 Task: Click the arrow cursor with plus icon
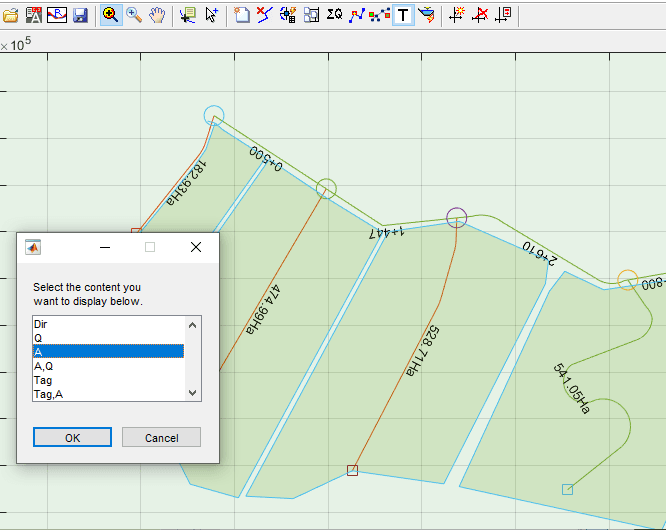[x=211, y=15]
